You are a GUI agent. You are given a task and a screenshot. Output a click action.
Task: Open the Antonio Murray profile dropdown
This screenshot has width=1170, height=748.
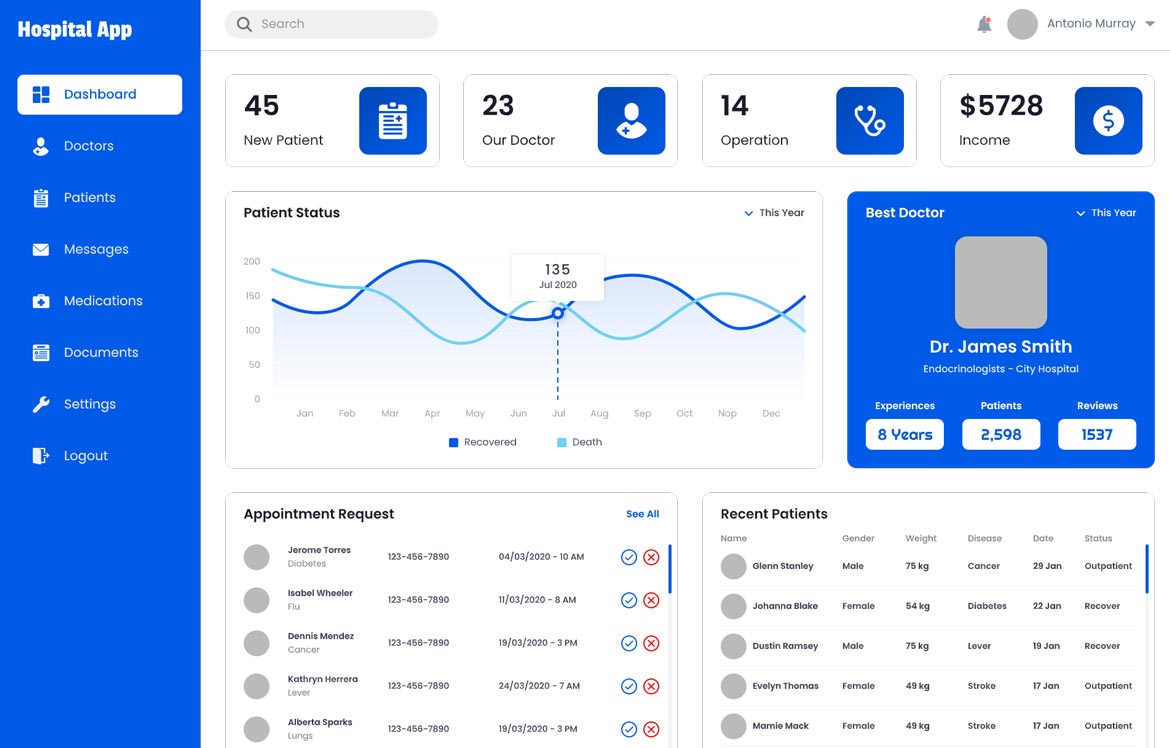click(x=1082, y=23)
